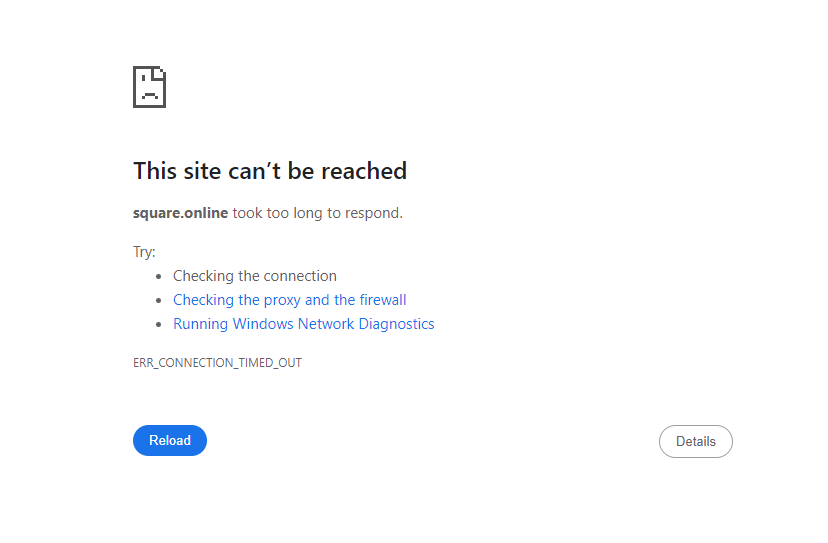
Task: Click the 'Try:' label
Action: [x=144, y=252]
